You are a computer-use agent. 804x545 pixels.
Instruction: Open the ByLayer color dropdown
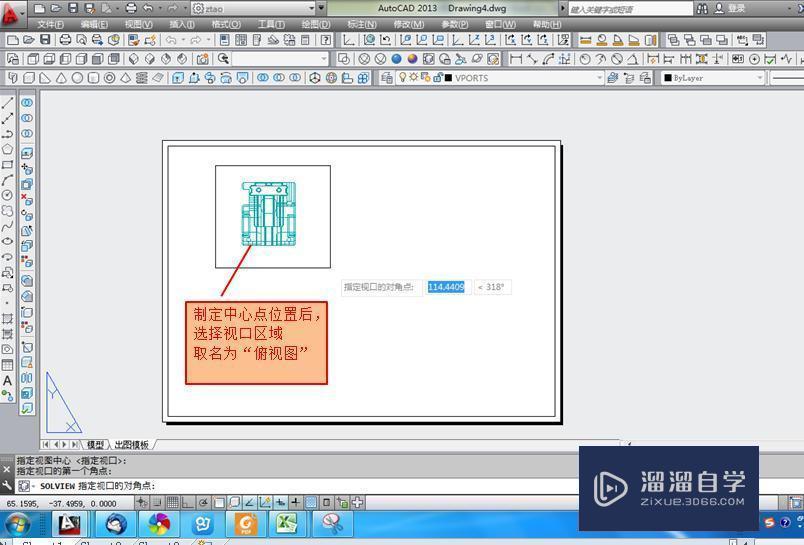pos(760,78)
